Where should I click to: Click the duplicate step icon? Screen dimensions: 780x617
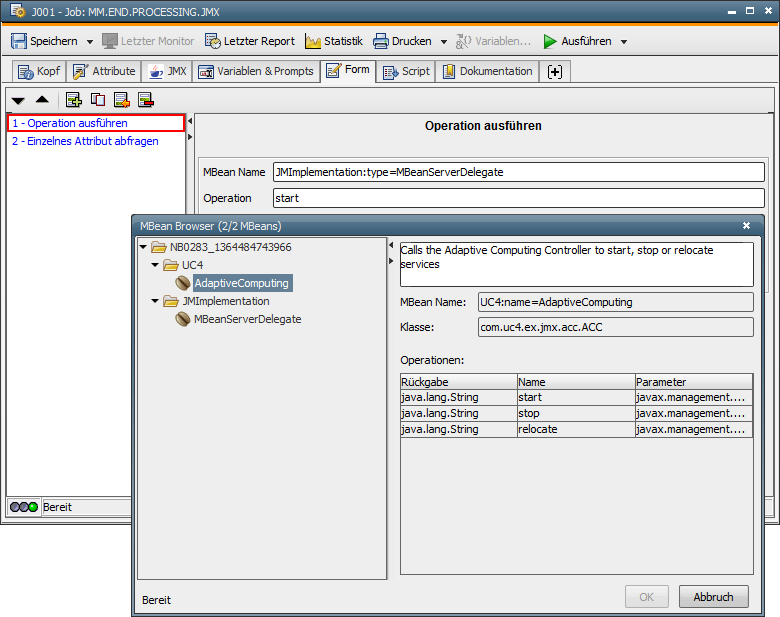click(97, 99)
